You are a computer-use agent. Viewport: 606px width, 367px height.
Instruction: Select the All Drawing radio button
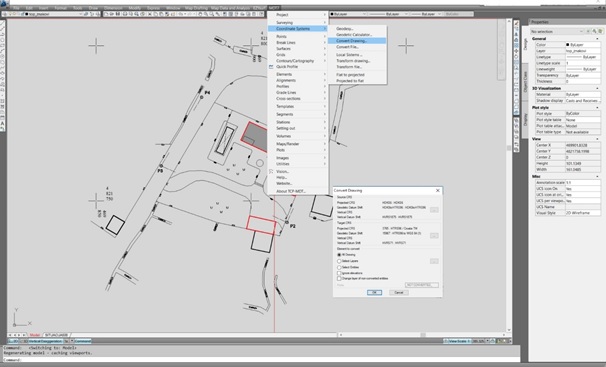click(x=339, y=255)
